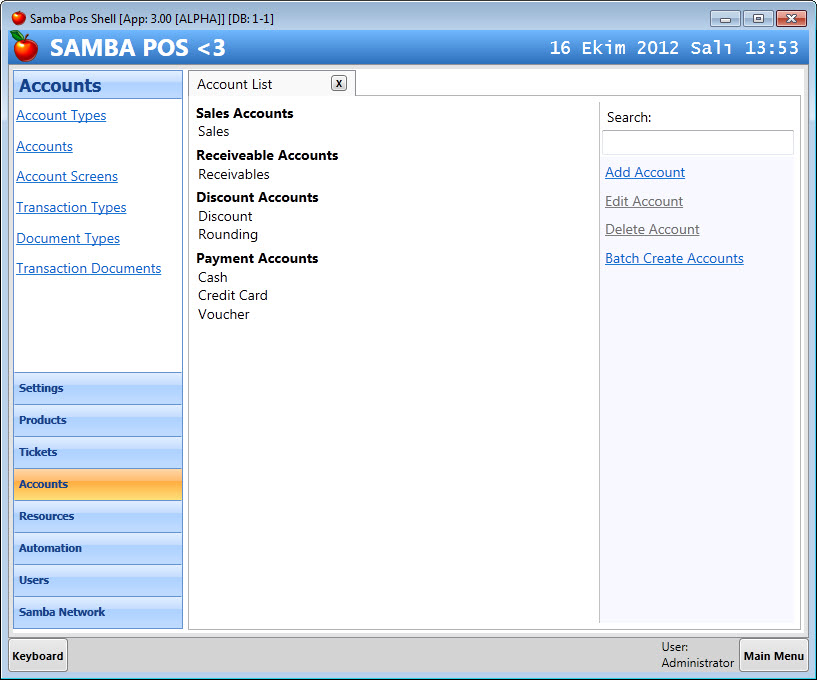Select Transaction Types in sidebar

[71, 207]
